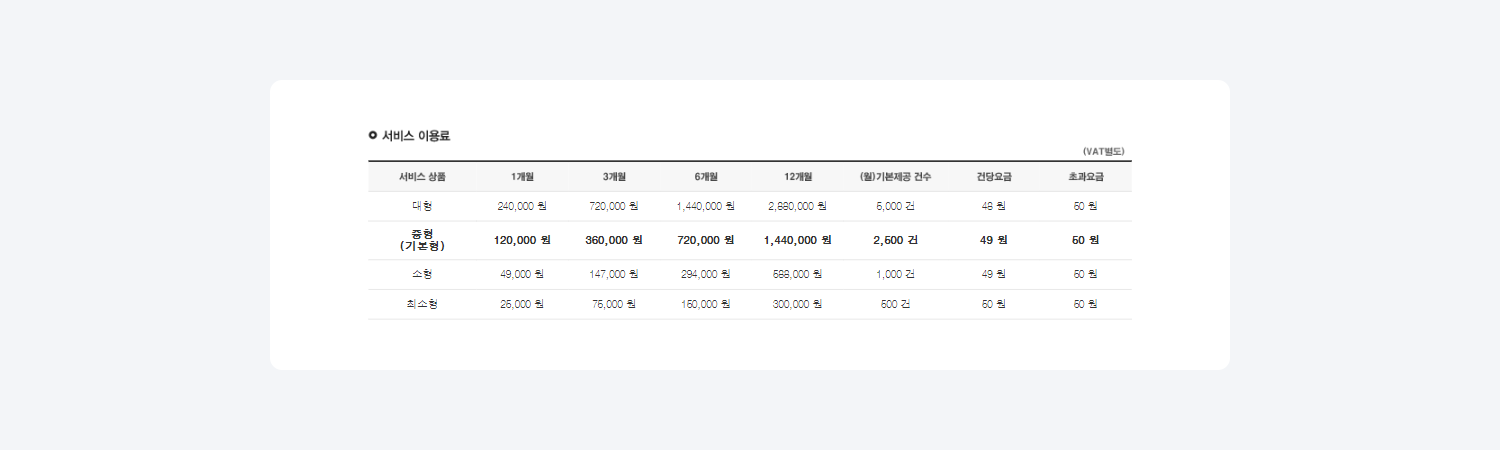Select the 서비스 상품 column header
Screen dimensions: 1500x450
(x=422, y=177)
